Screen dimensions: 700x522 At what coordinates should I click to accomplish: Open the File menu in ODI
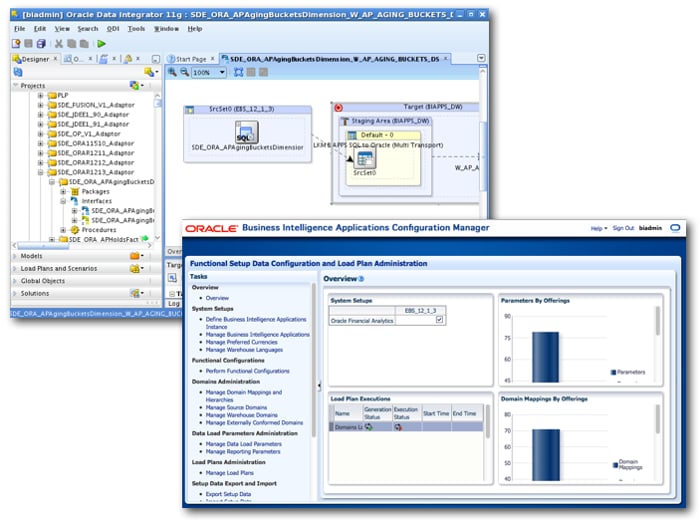tap(20, 29)
